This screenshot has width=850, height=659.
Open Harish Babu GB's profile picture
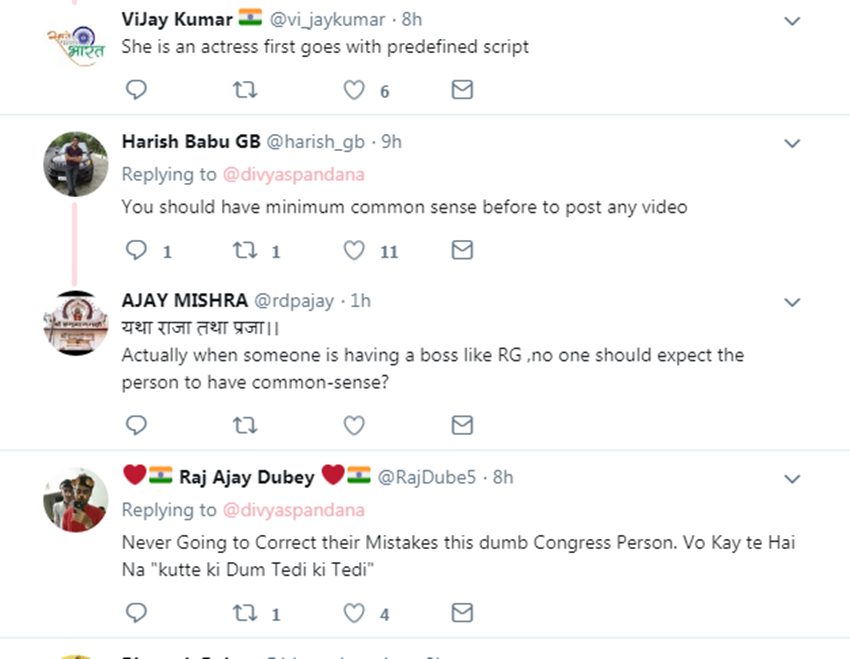click(x=76, y=163)
